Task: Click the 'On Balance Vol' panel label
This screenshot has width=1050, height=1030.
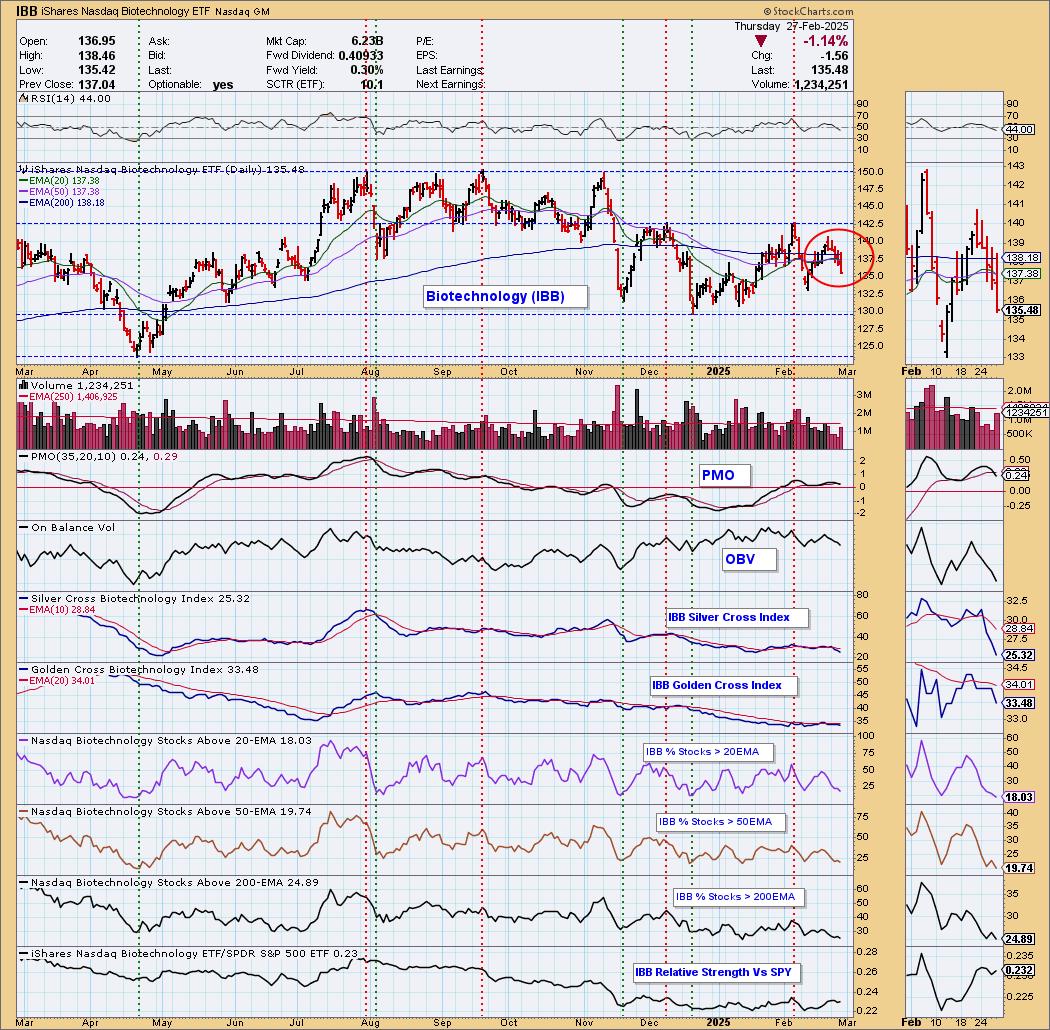Action: pyautogui.click(x=67, y=528)
